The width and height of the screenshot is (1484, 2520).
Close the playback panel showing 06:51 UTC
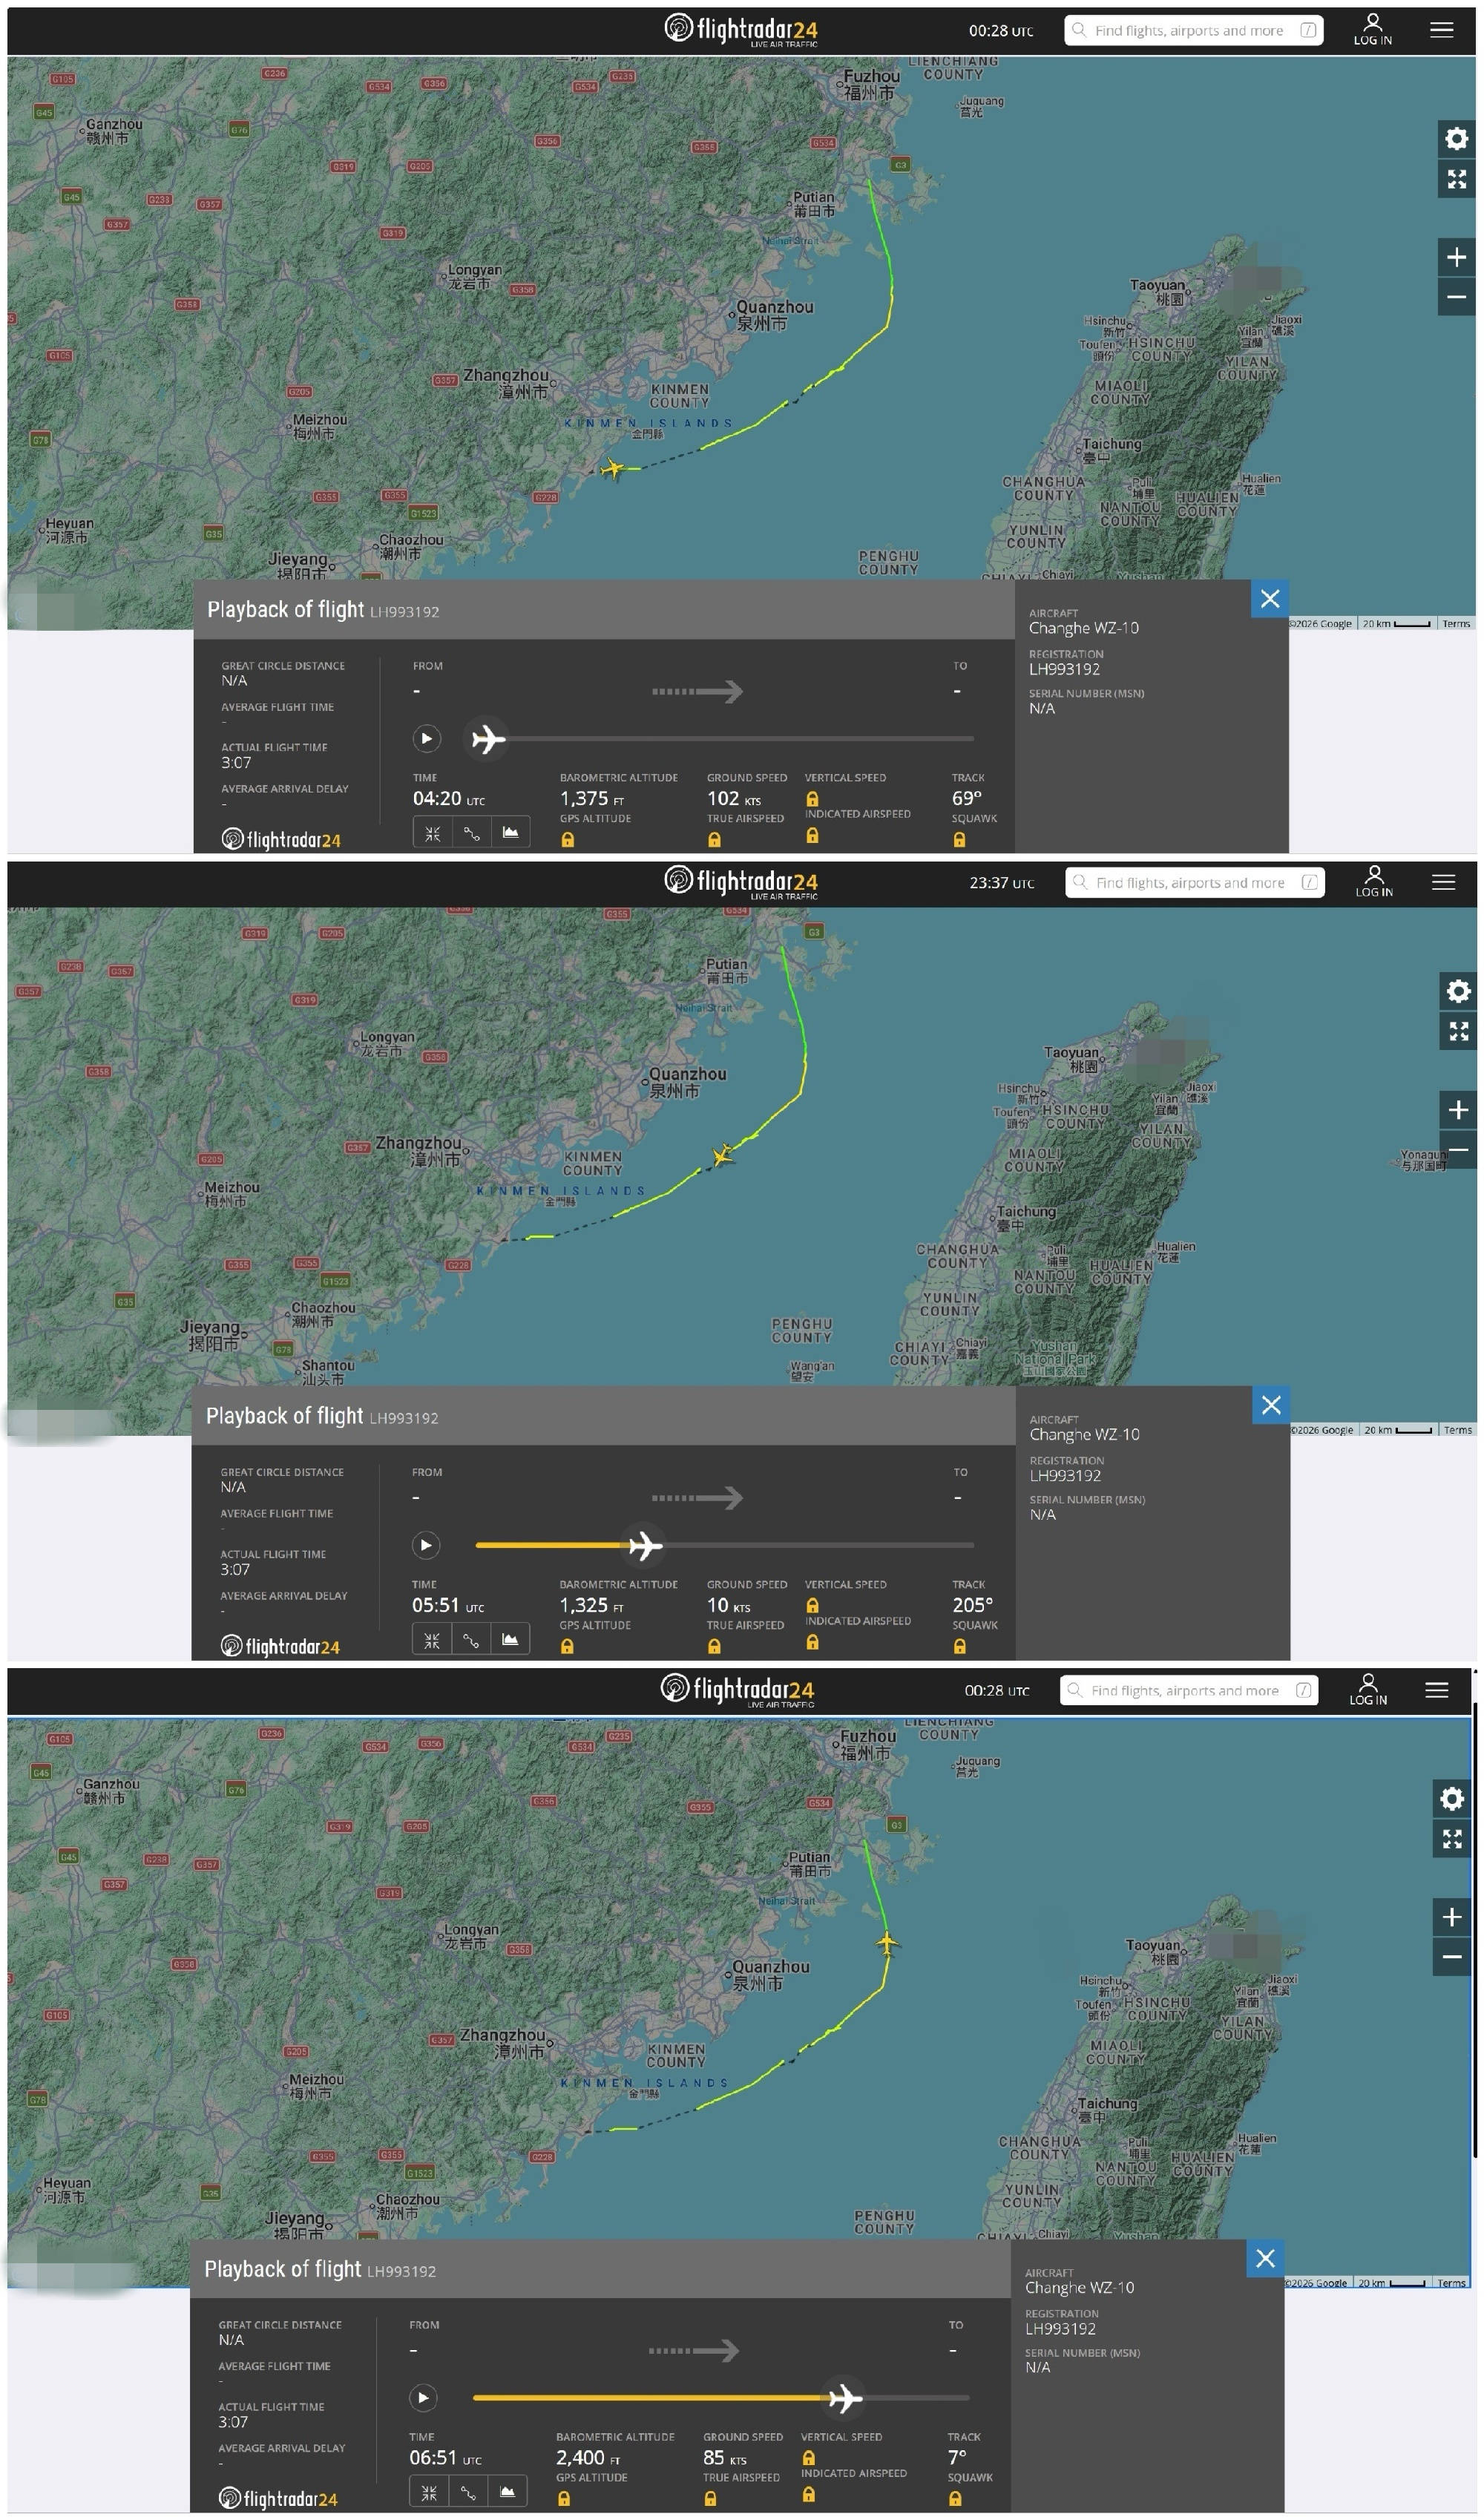pos(1265,2258)
